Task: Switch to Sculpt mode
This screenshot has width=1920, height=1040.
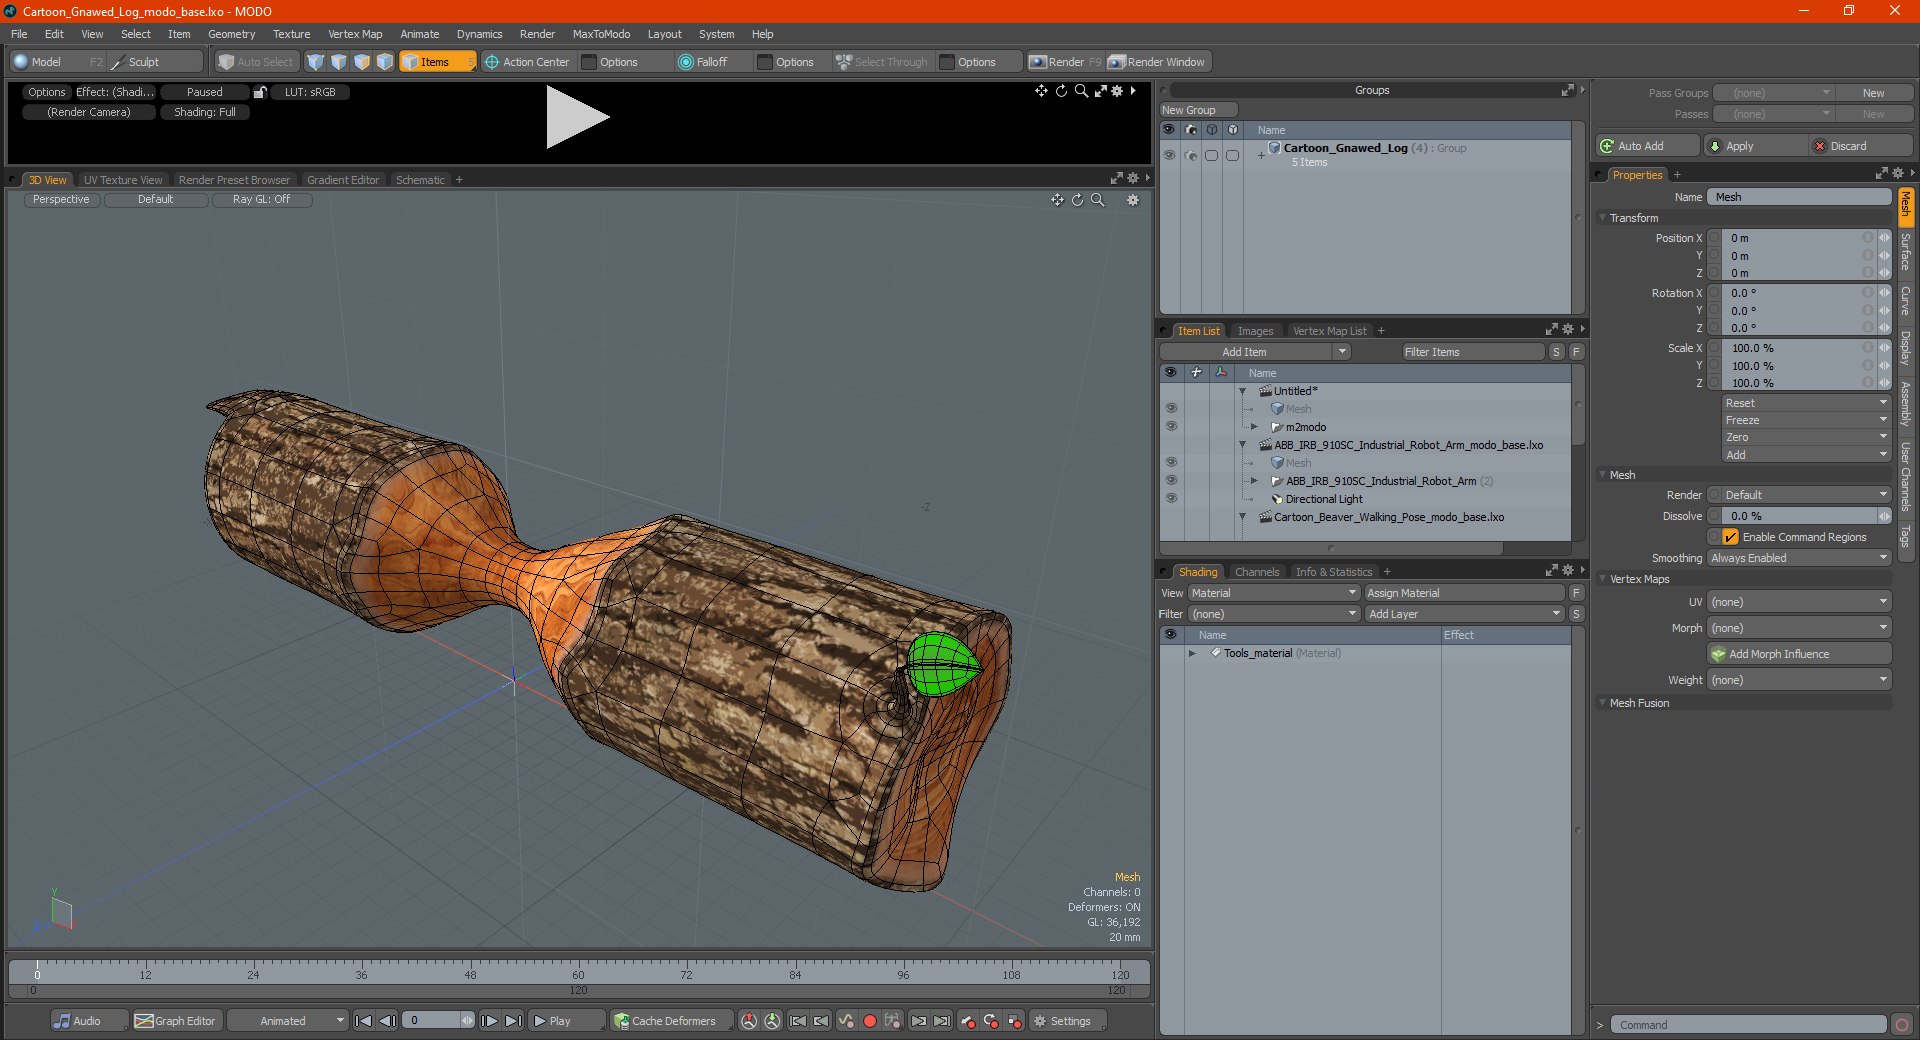Action: 154,62
